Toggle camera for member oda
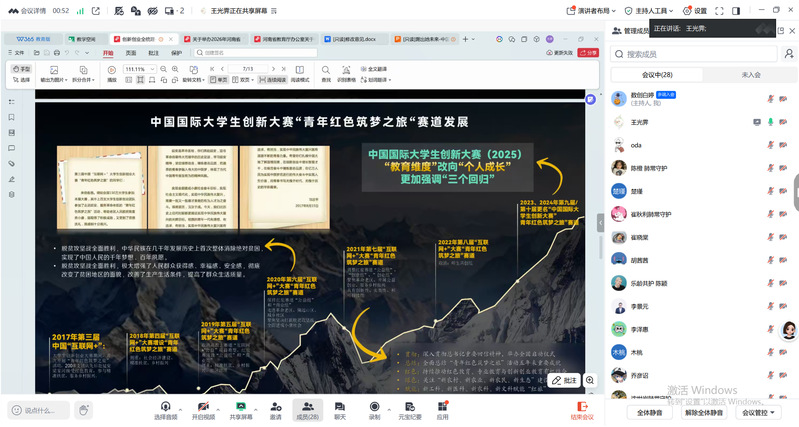 (x=783, y=145)
